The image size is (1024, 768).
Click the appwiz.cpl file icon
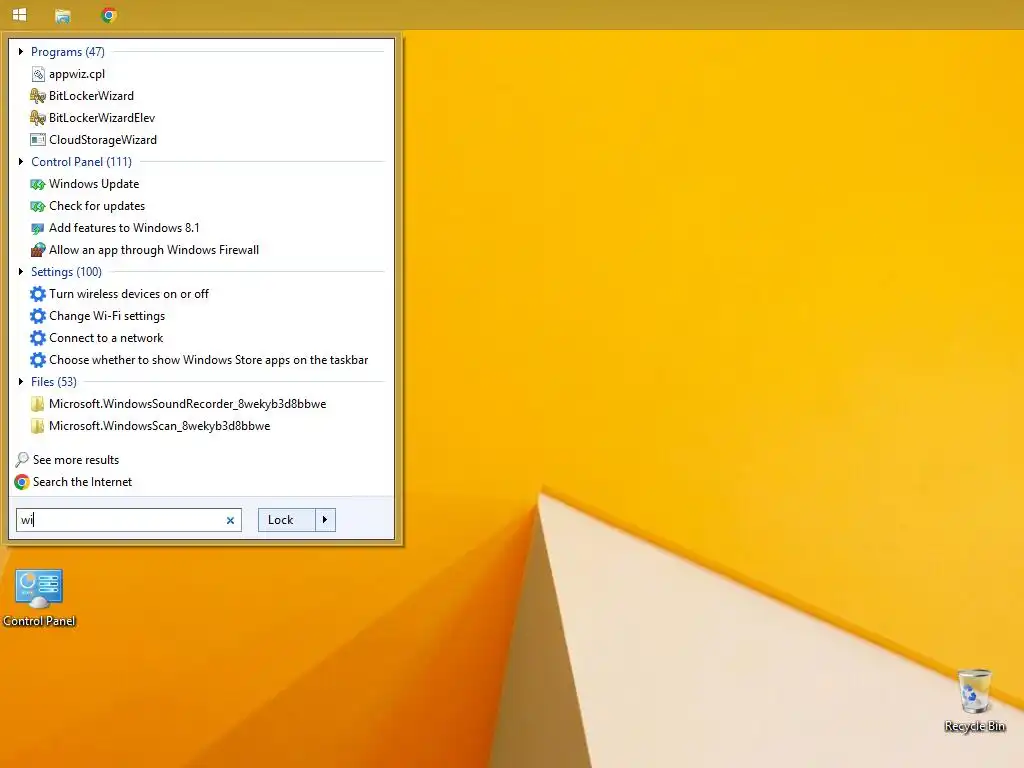coord(38,74)
